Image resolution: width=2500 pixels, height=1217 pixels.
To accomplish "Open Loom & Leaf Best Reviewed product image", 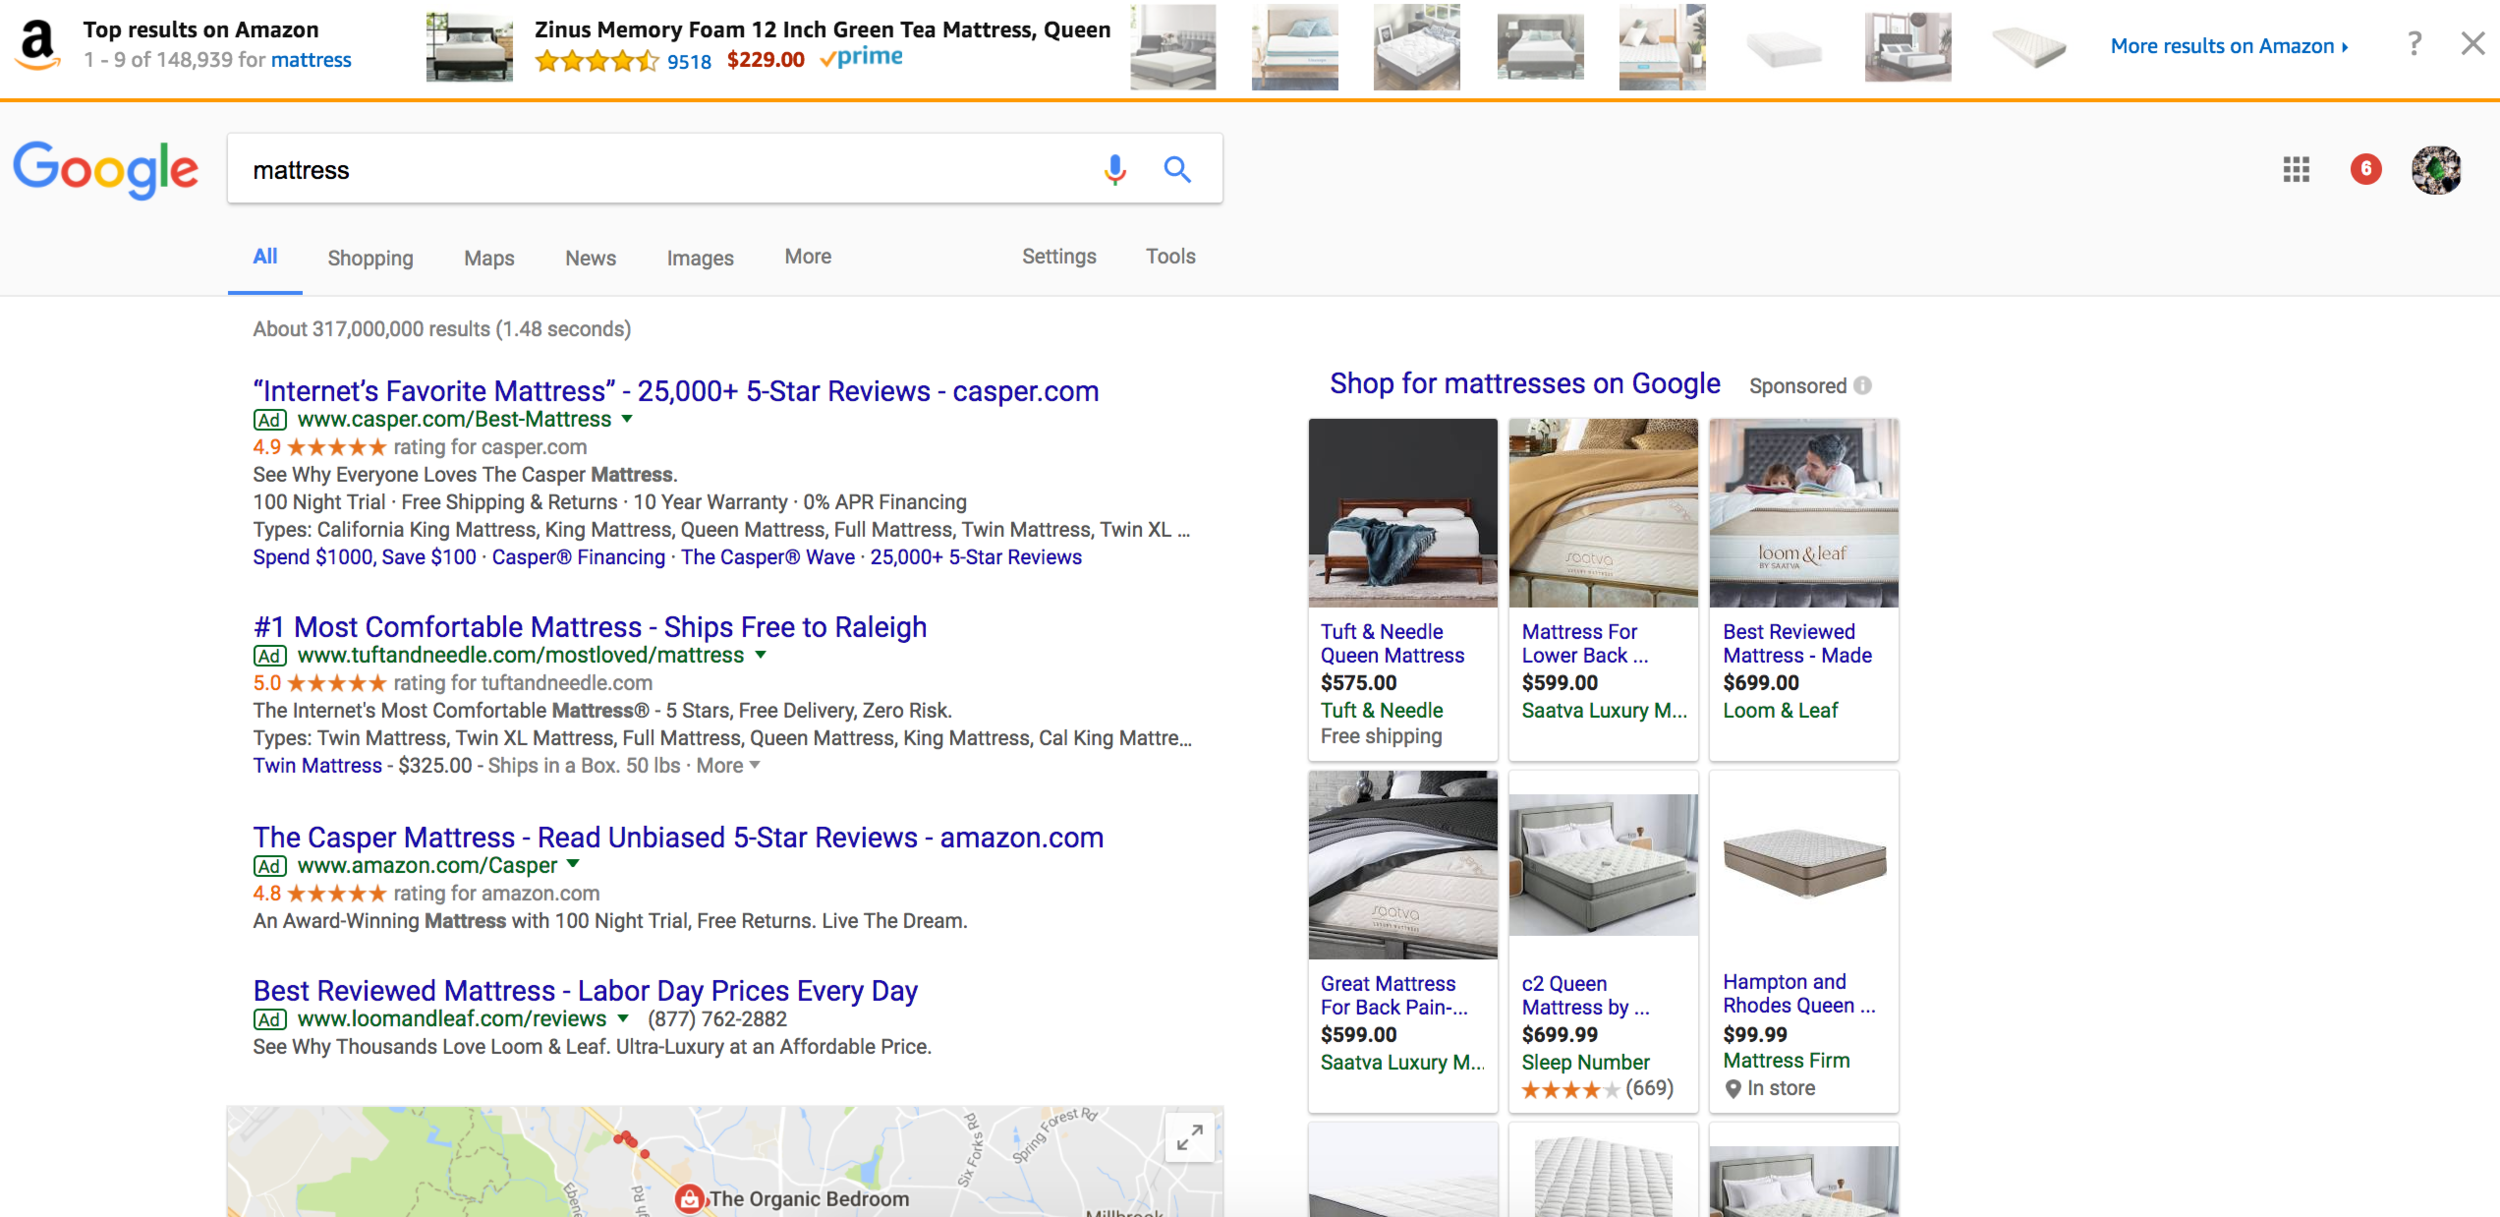I will click(x=1804, y=513).
